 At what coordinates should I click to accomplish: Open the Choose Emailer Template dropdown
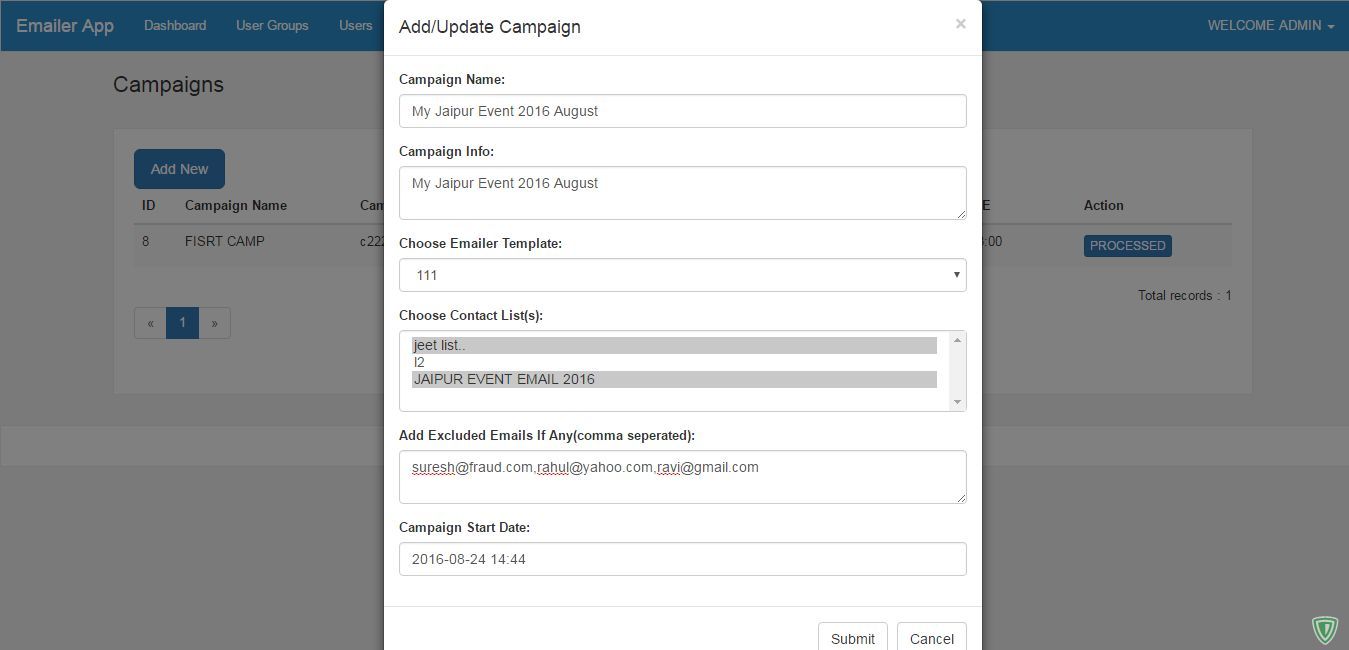point(682,275)
